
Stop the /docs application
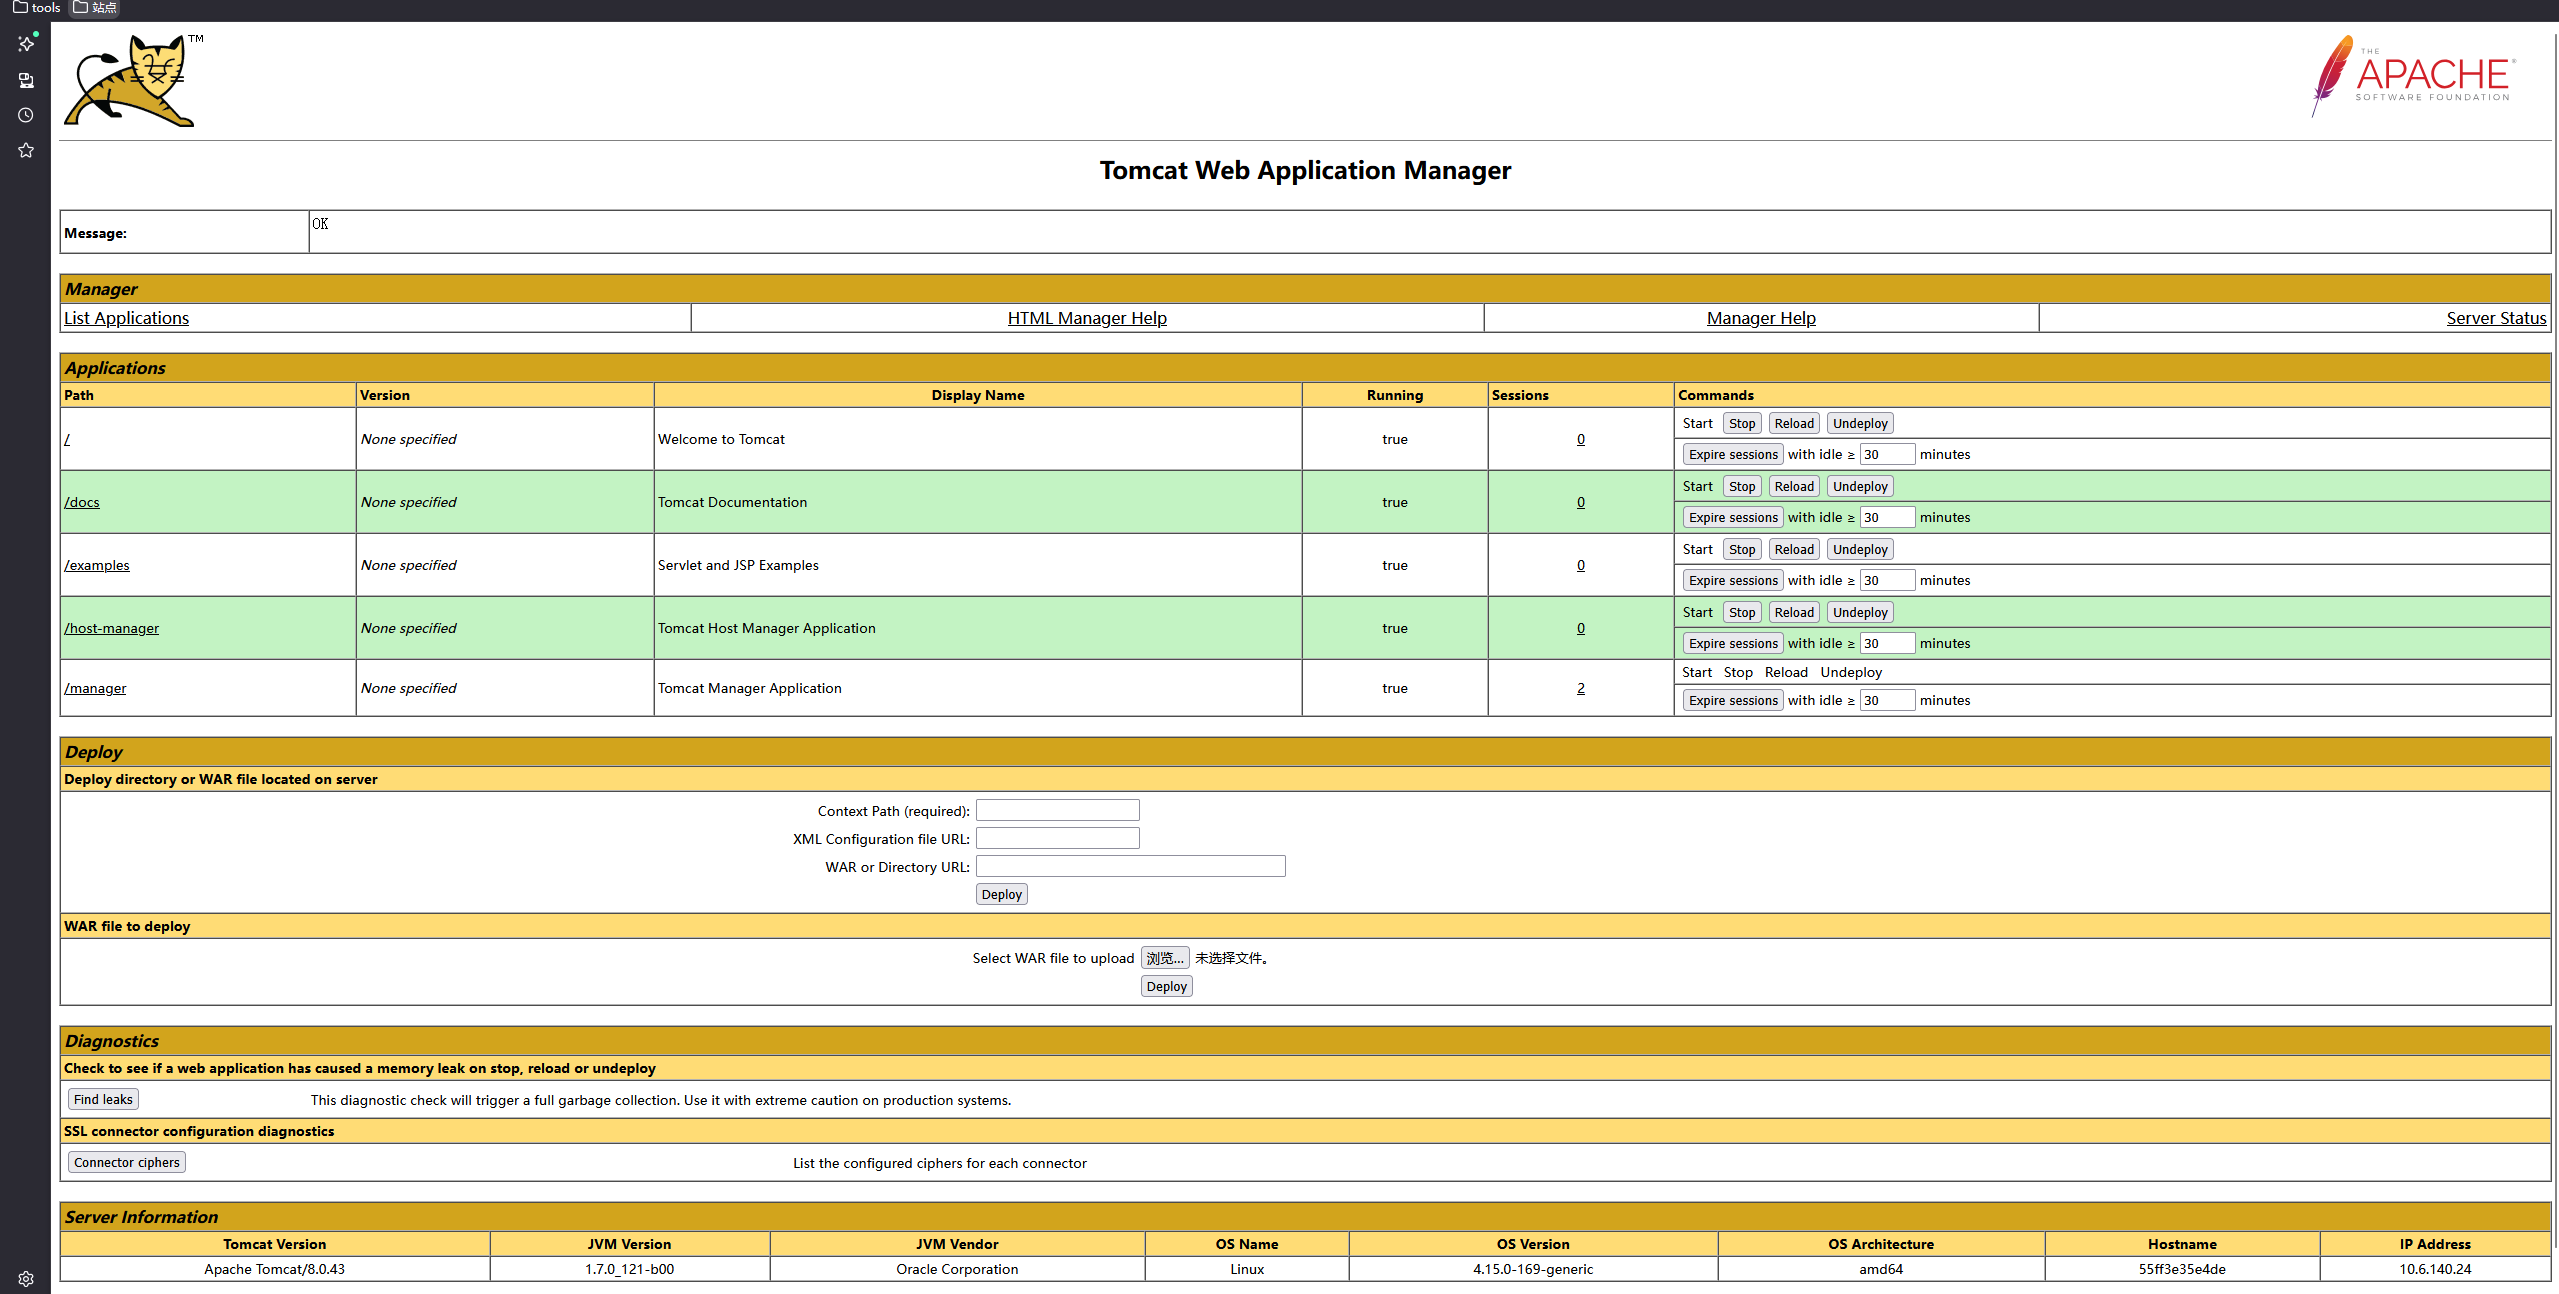point(1741,487)
